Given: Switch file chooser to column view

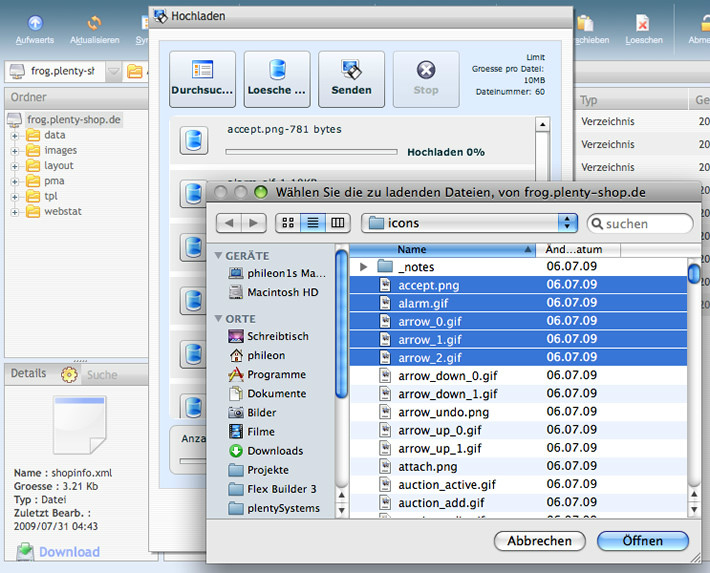Looking at the screenshot, I should point(338,223).
